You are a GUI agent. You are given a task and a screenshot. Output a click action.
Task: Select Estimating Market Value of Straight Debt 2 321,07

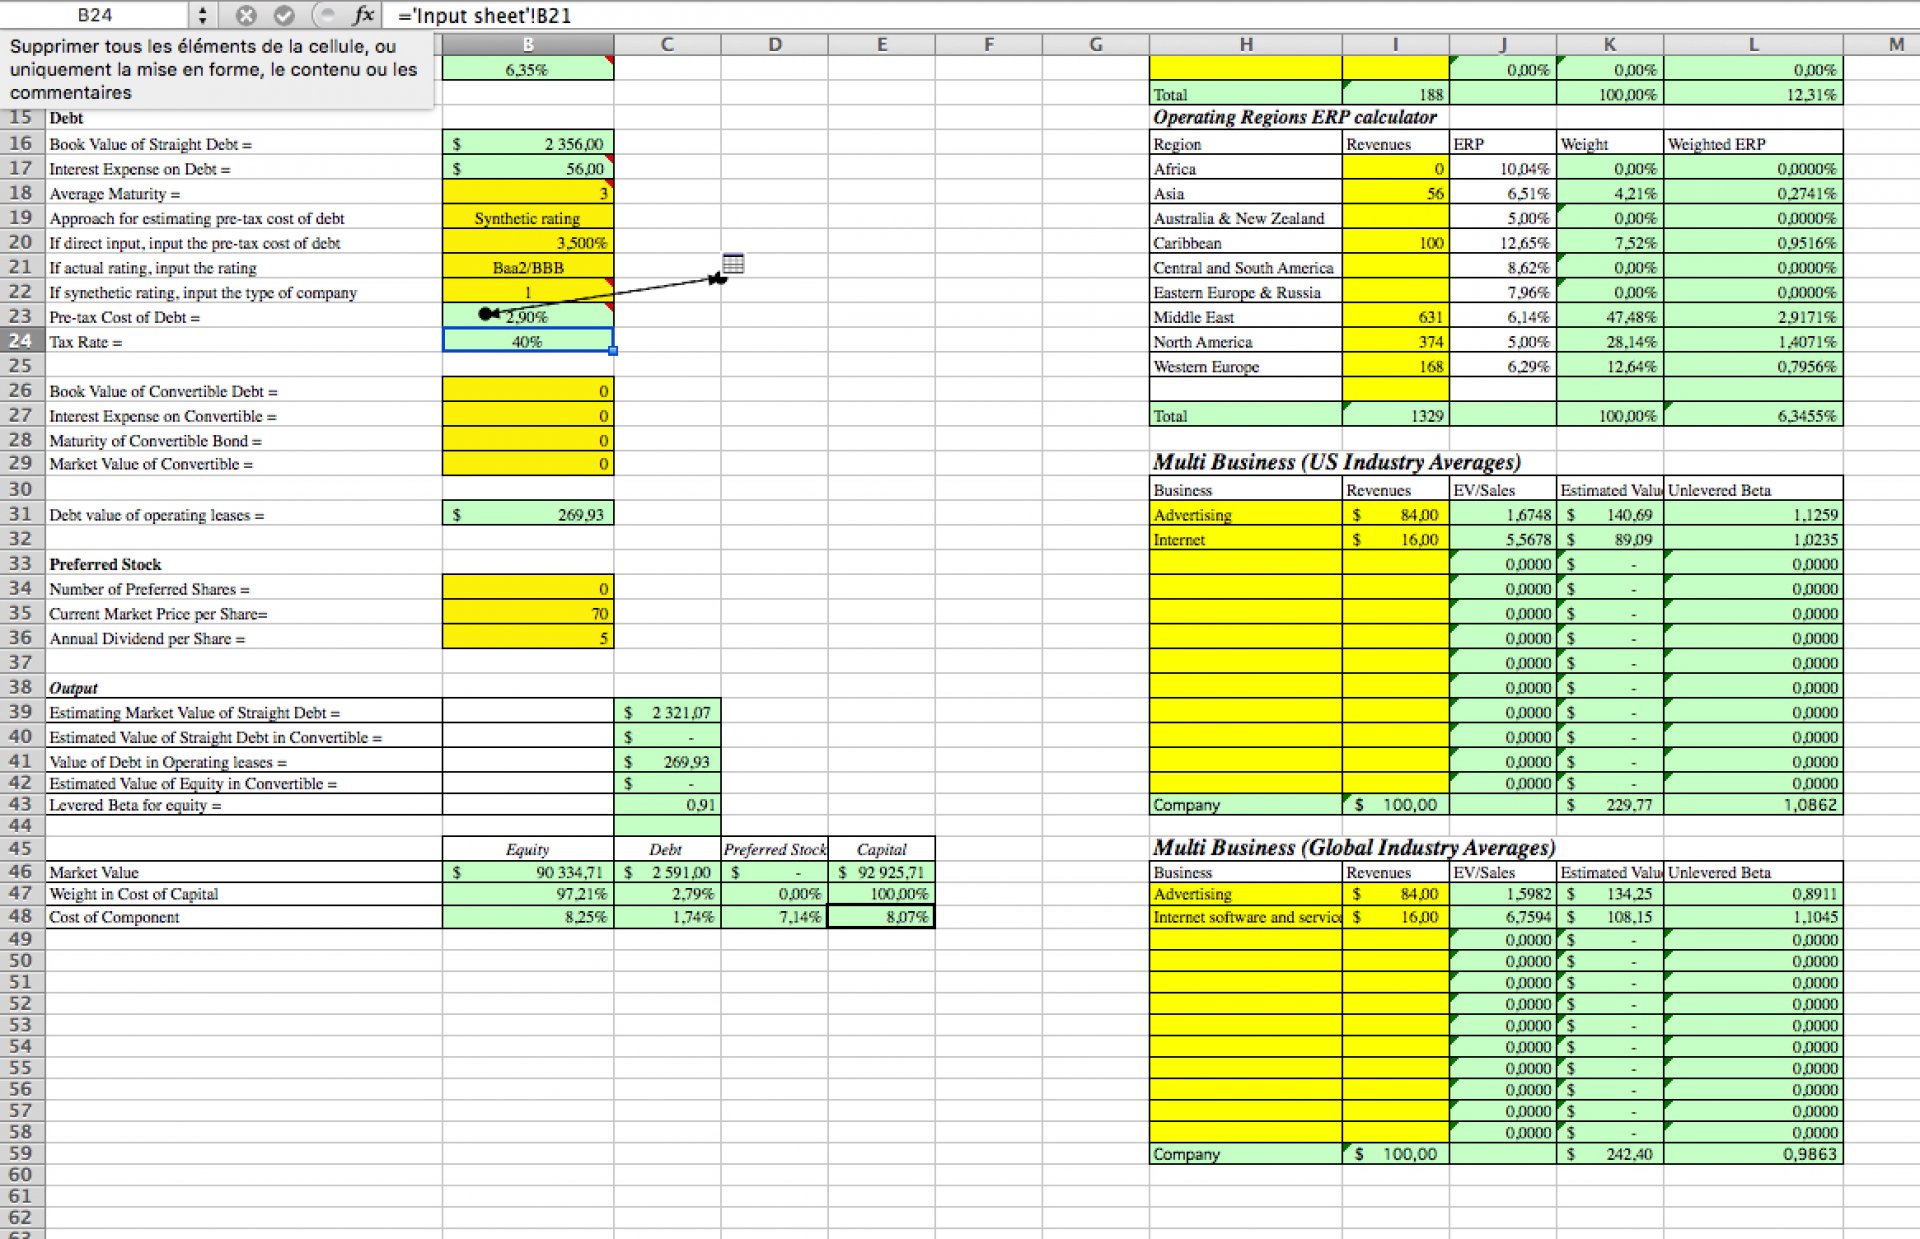coord(667,712)
